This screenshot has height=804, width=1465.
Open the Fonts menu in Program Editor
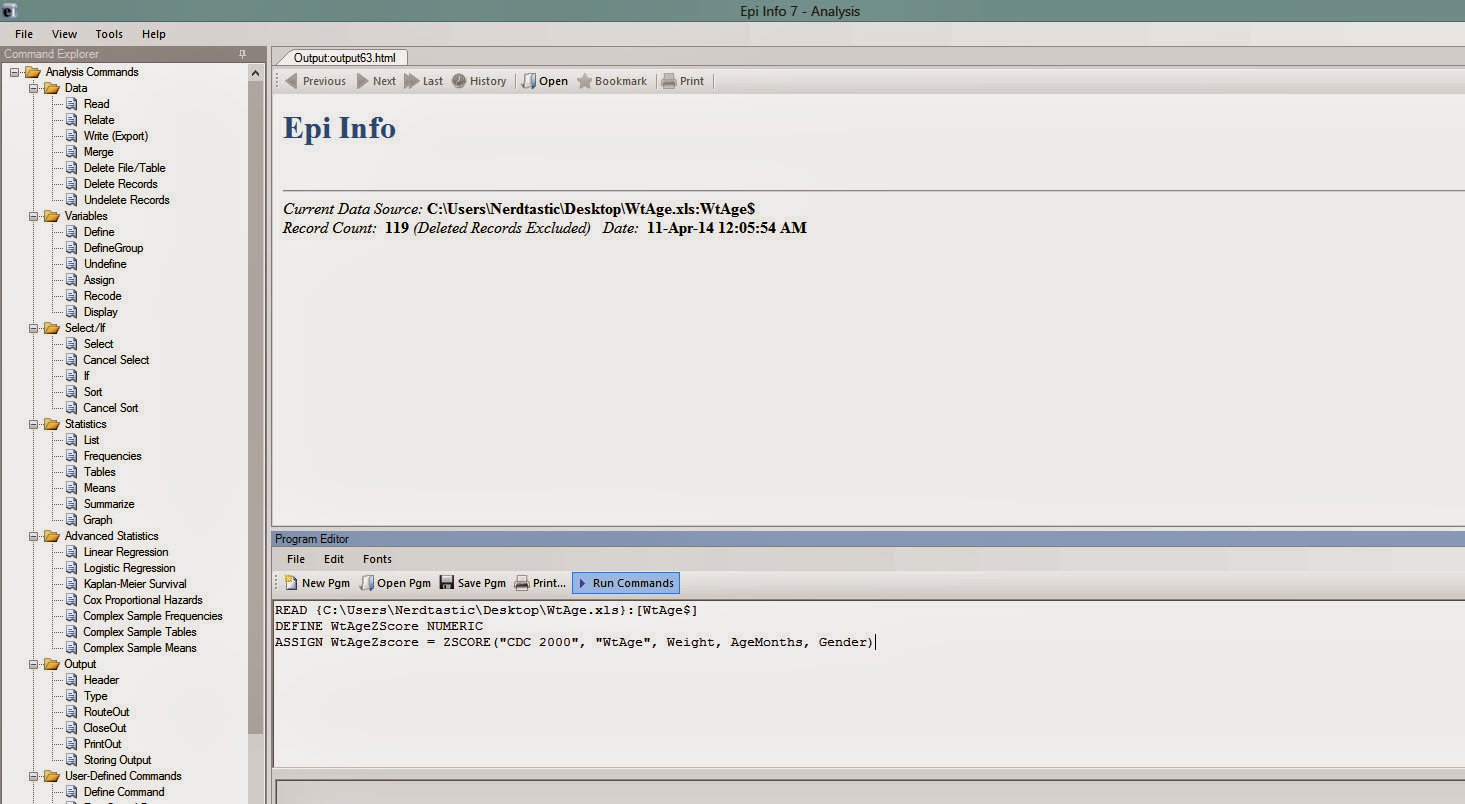[377, 559]
